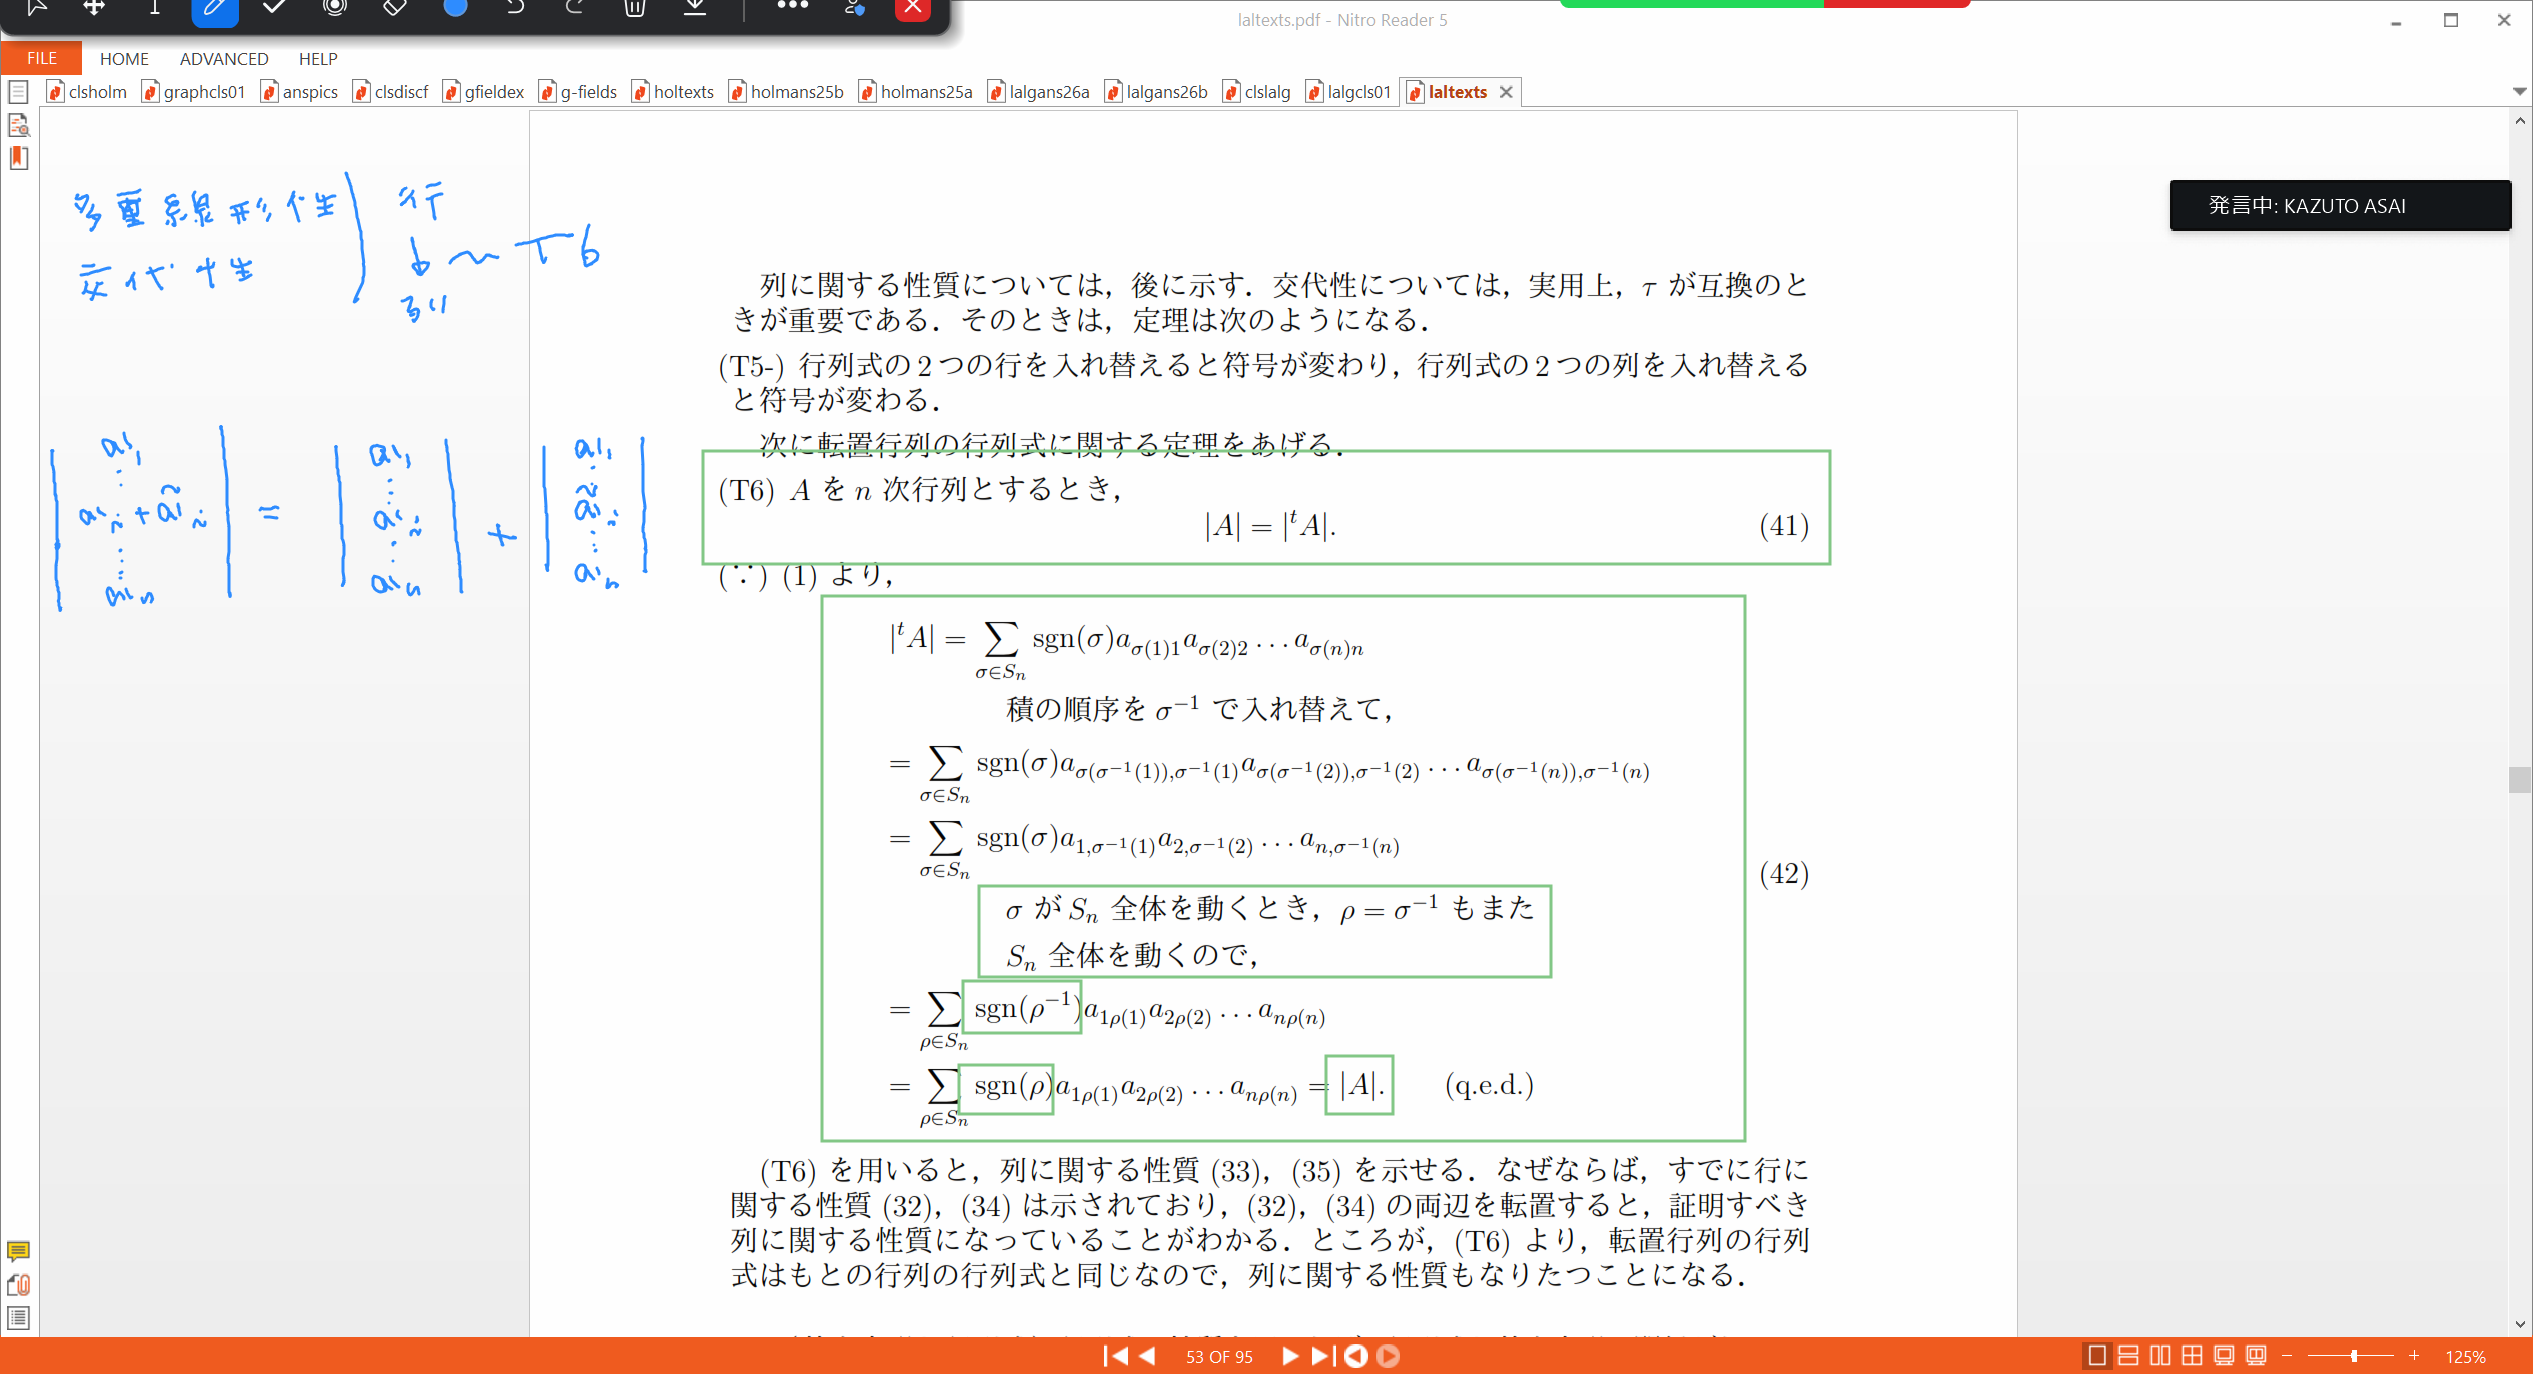Switch to the g-fields document tab
The width and height of the screenshot is (2533, 1374).
coord(579,92)
